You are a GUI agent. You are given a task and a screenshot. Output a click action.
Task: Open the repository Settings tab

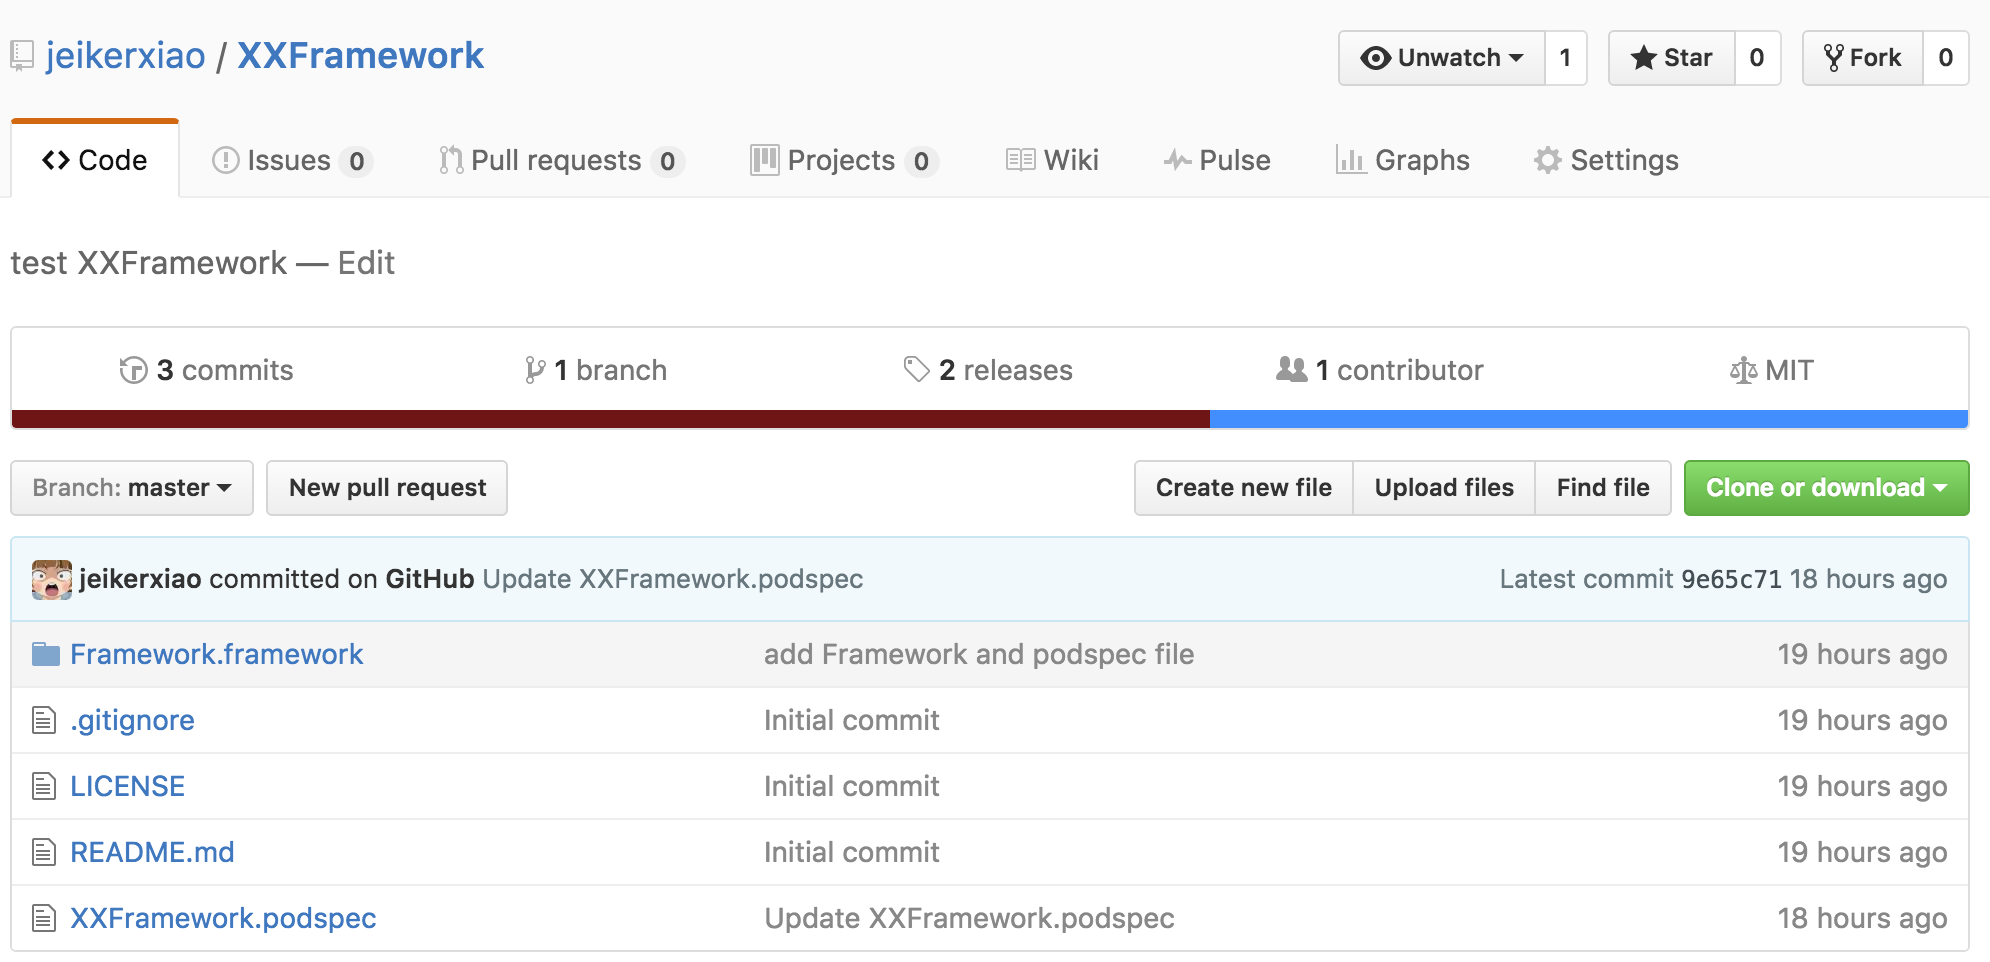click(x=1606, y=160)
